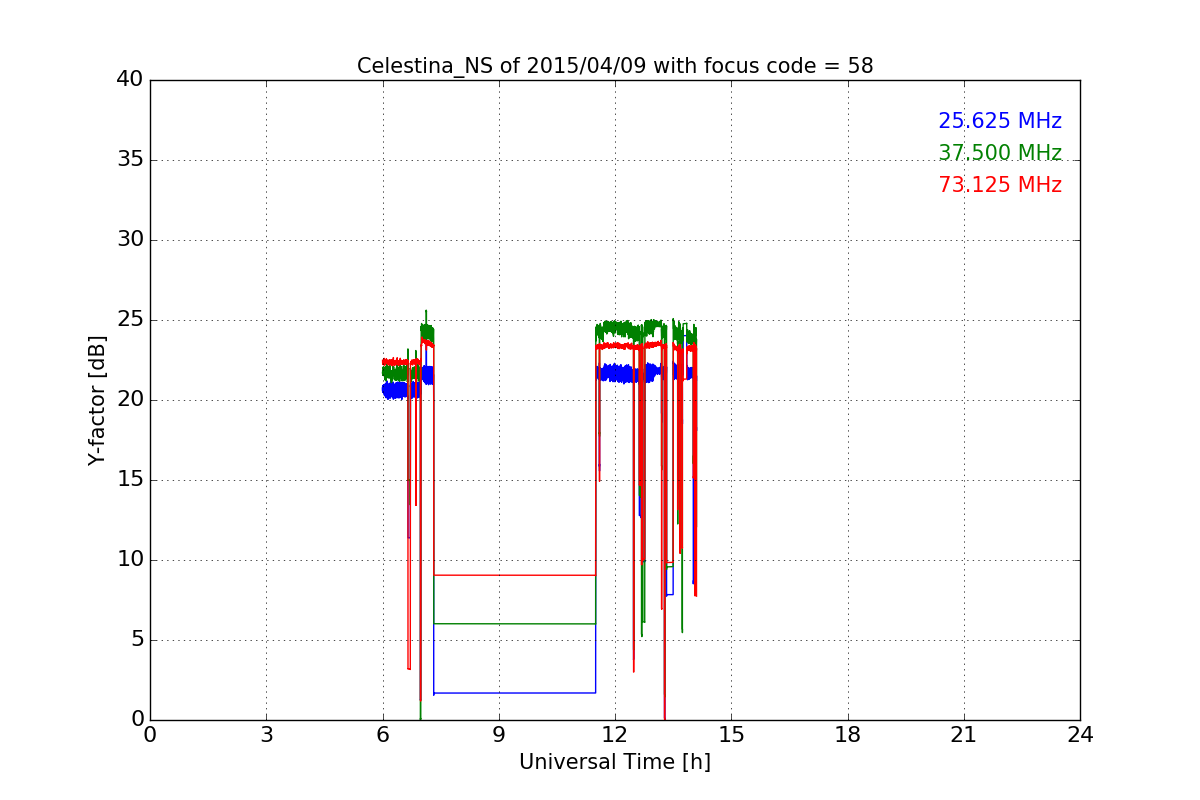Select the red 73.125 MHz legend label
The height and width of the screenshot is (800, 1200).
[x=1000, y=185]
